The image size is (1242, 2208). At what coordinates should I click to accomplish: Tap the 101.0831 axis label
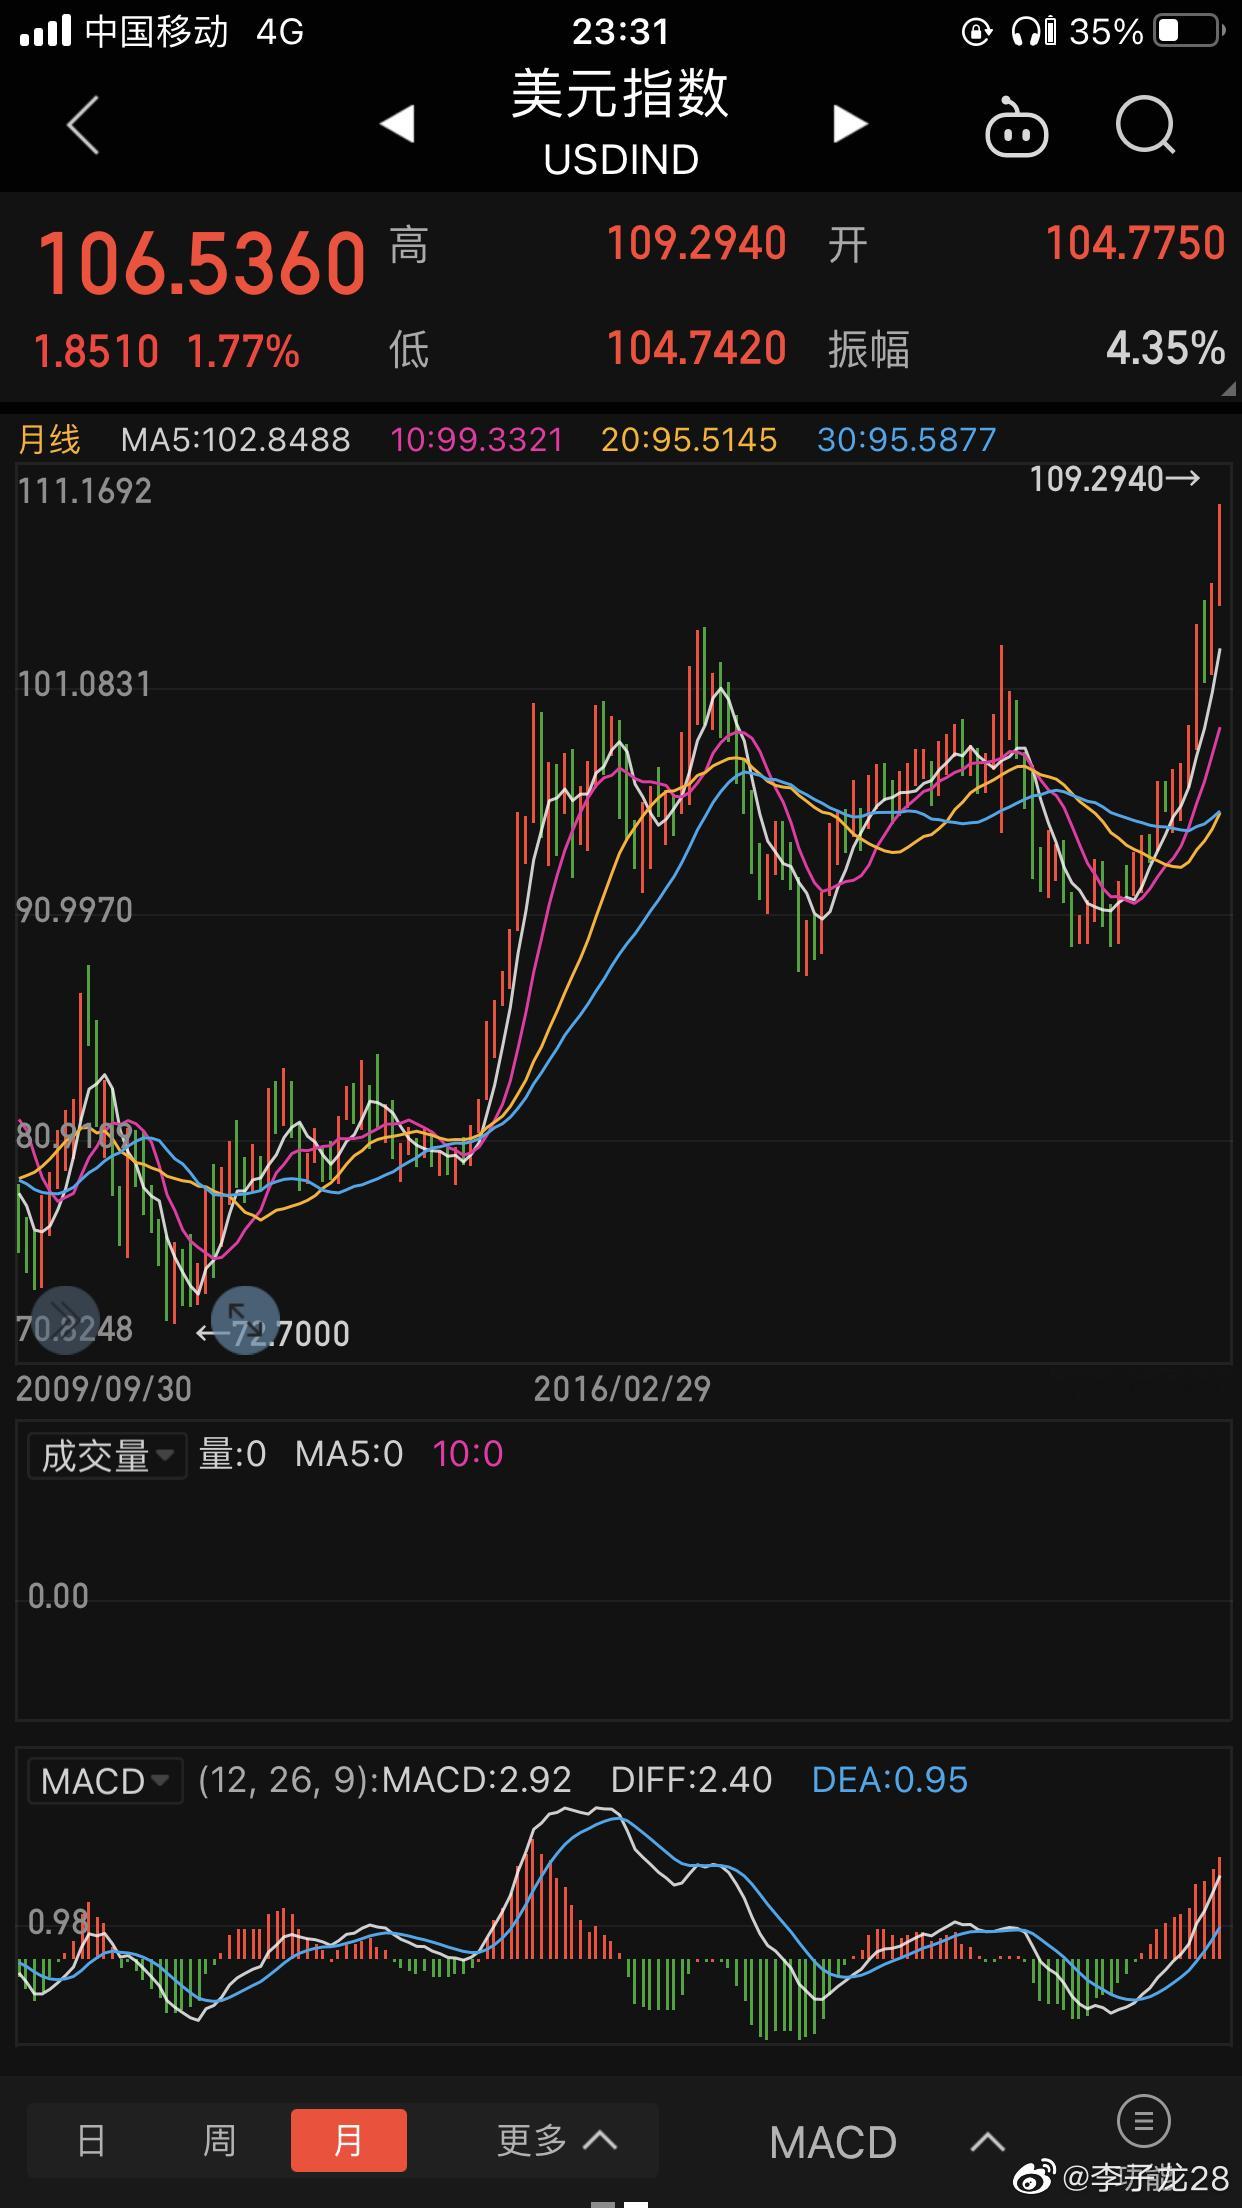point(84,685)
